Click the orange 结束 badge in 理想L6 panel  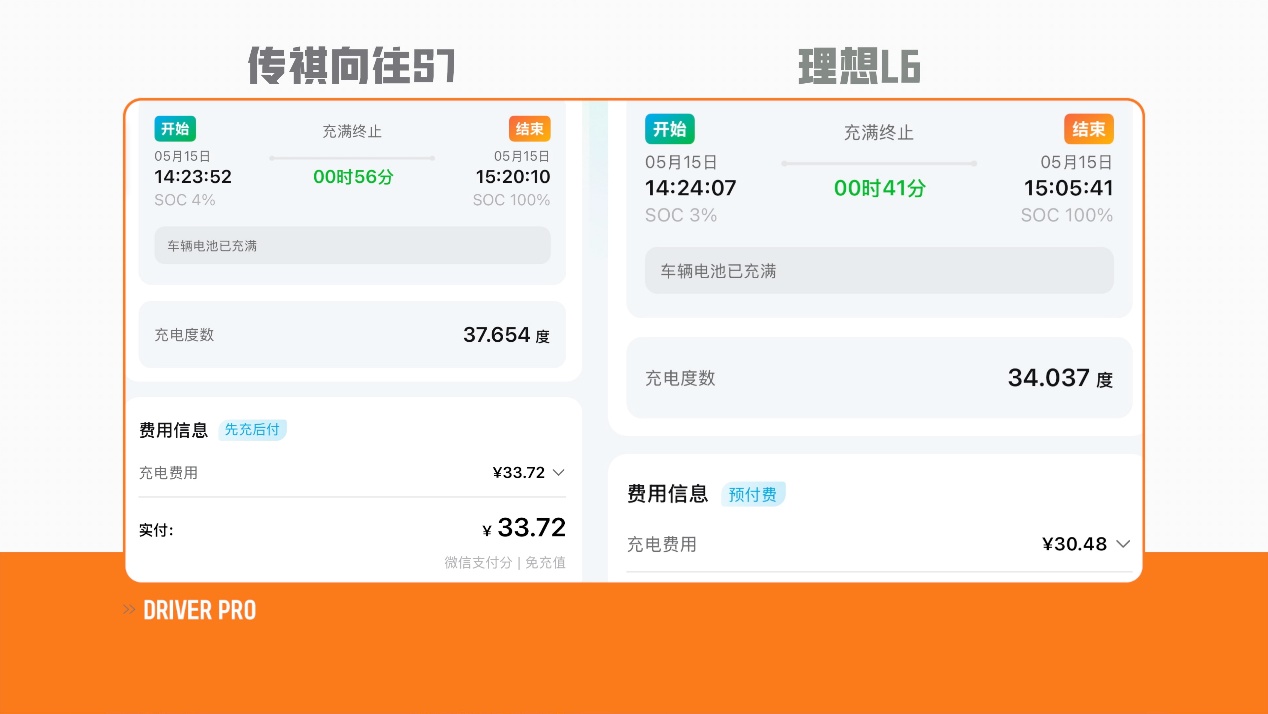[x=1089, y=129]
